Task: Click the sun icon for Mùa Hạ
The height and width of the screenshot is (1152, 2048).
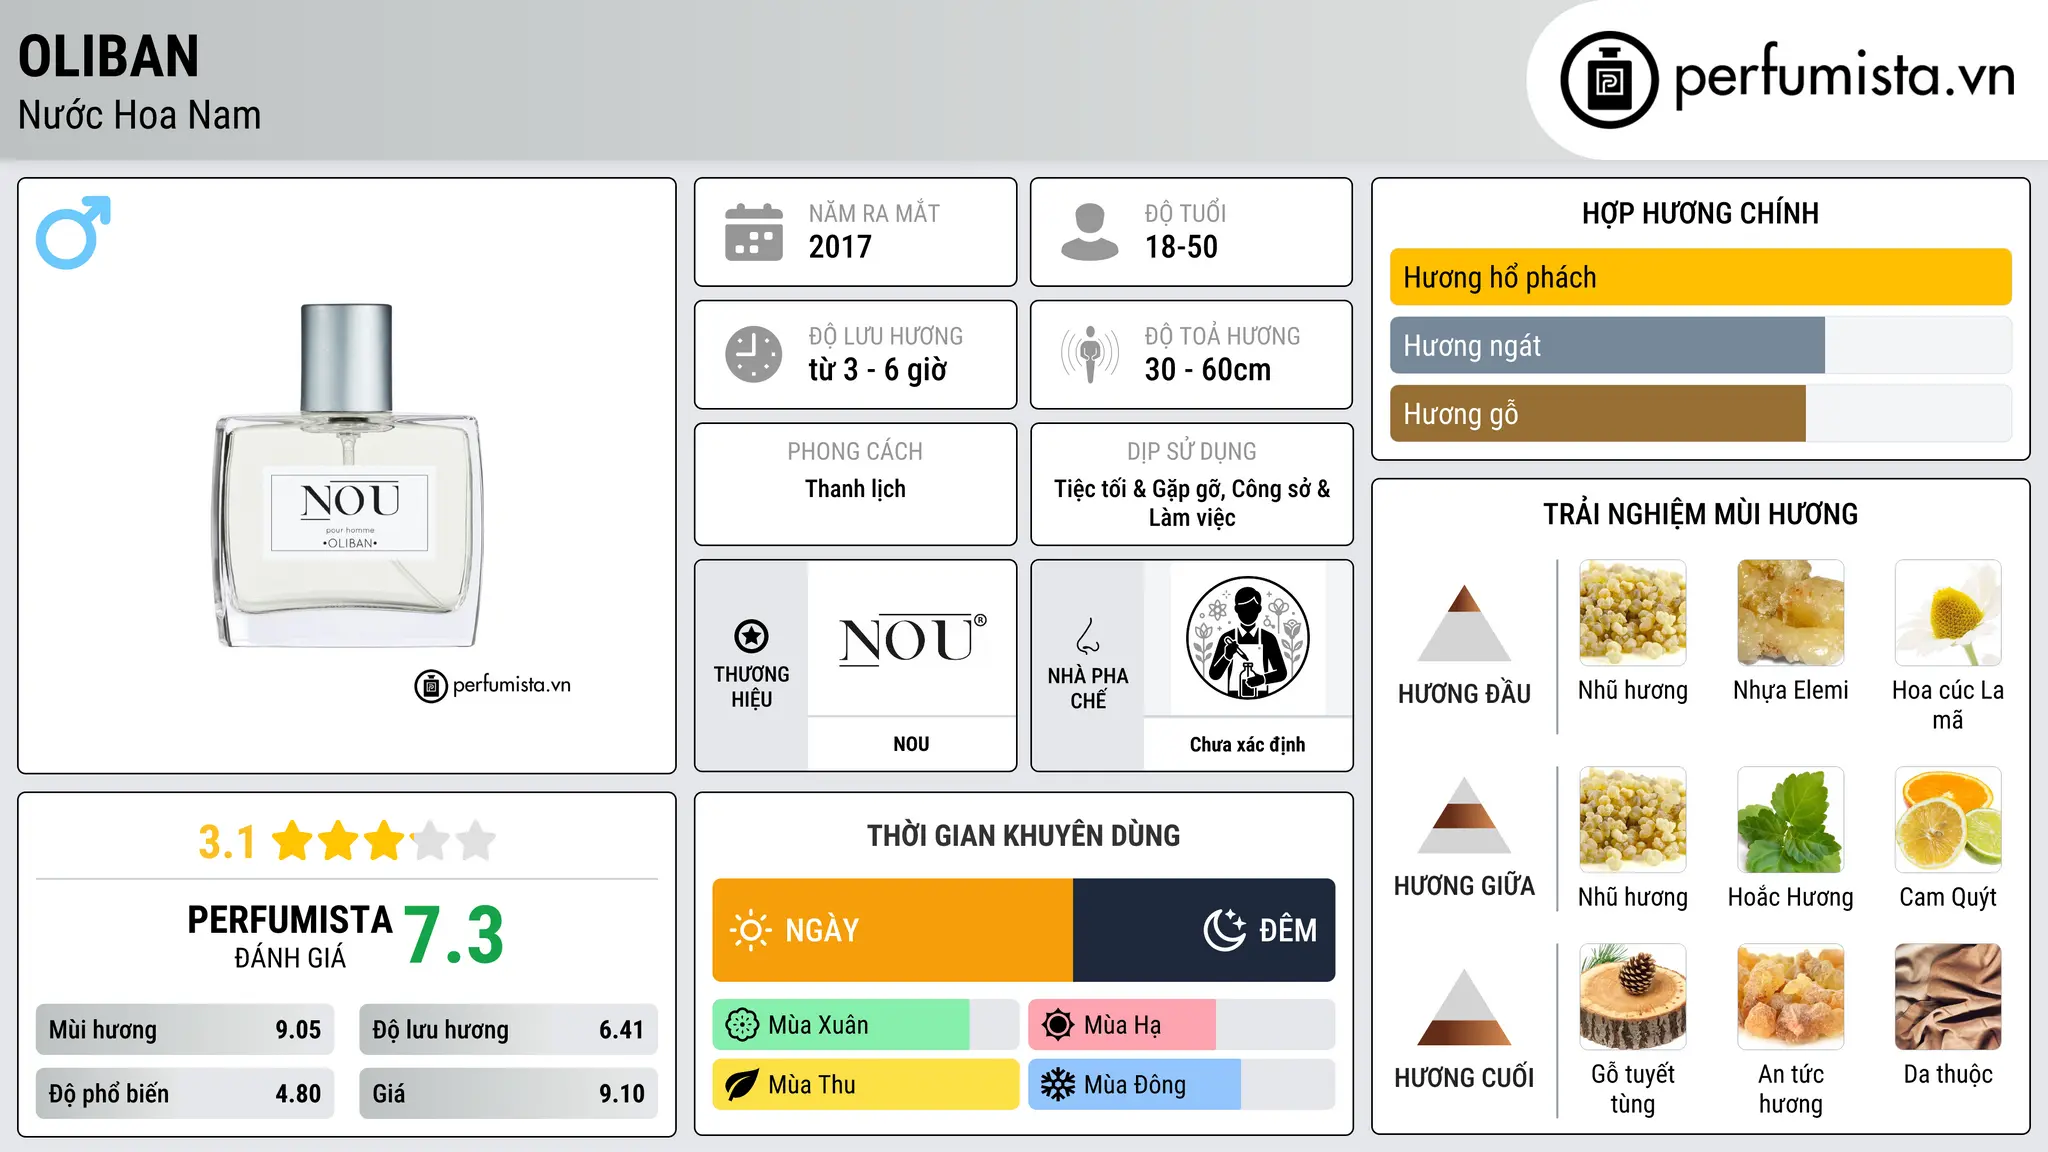Action: (x=1058, y=1025)
